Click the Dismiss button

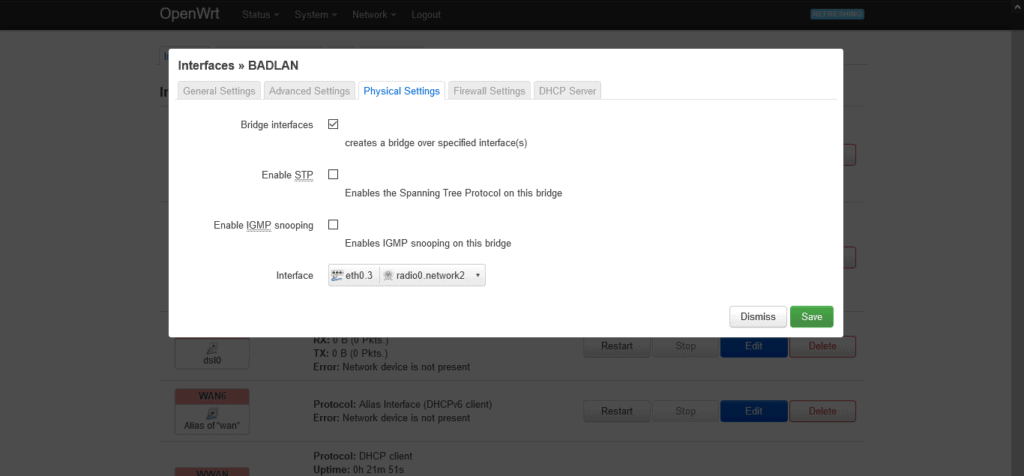[758, 317]
